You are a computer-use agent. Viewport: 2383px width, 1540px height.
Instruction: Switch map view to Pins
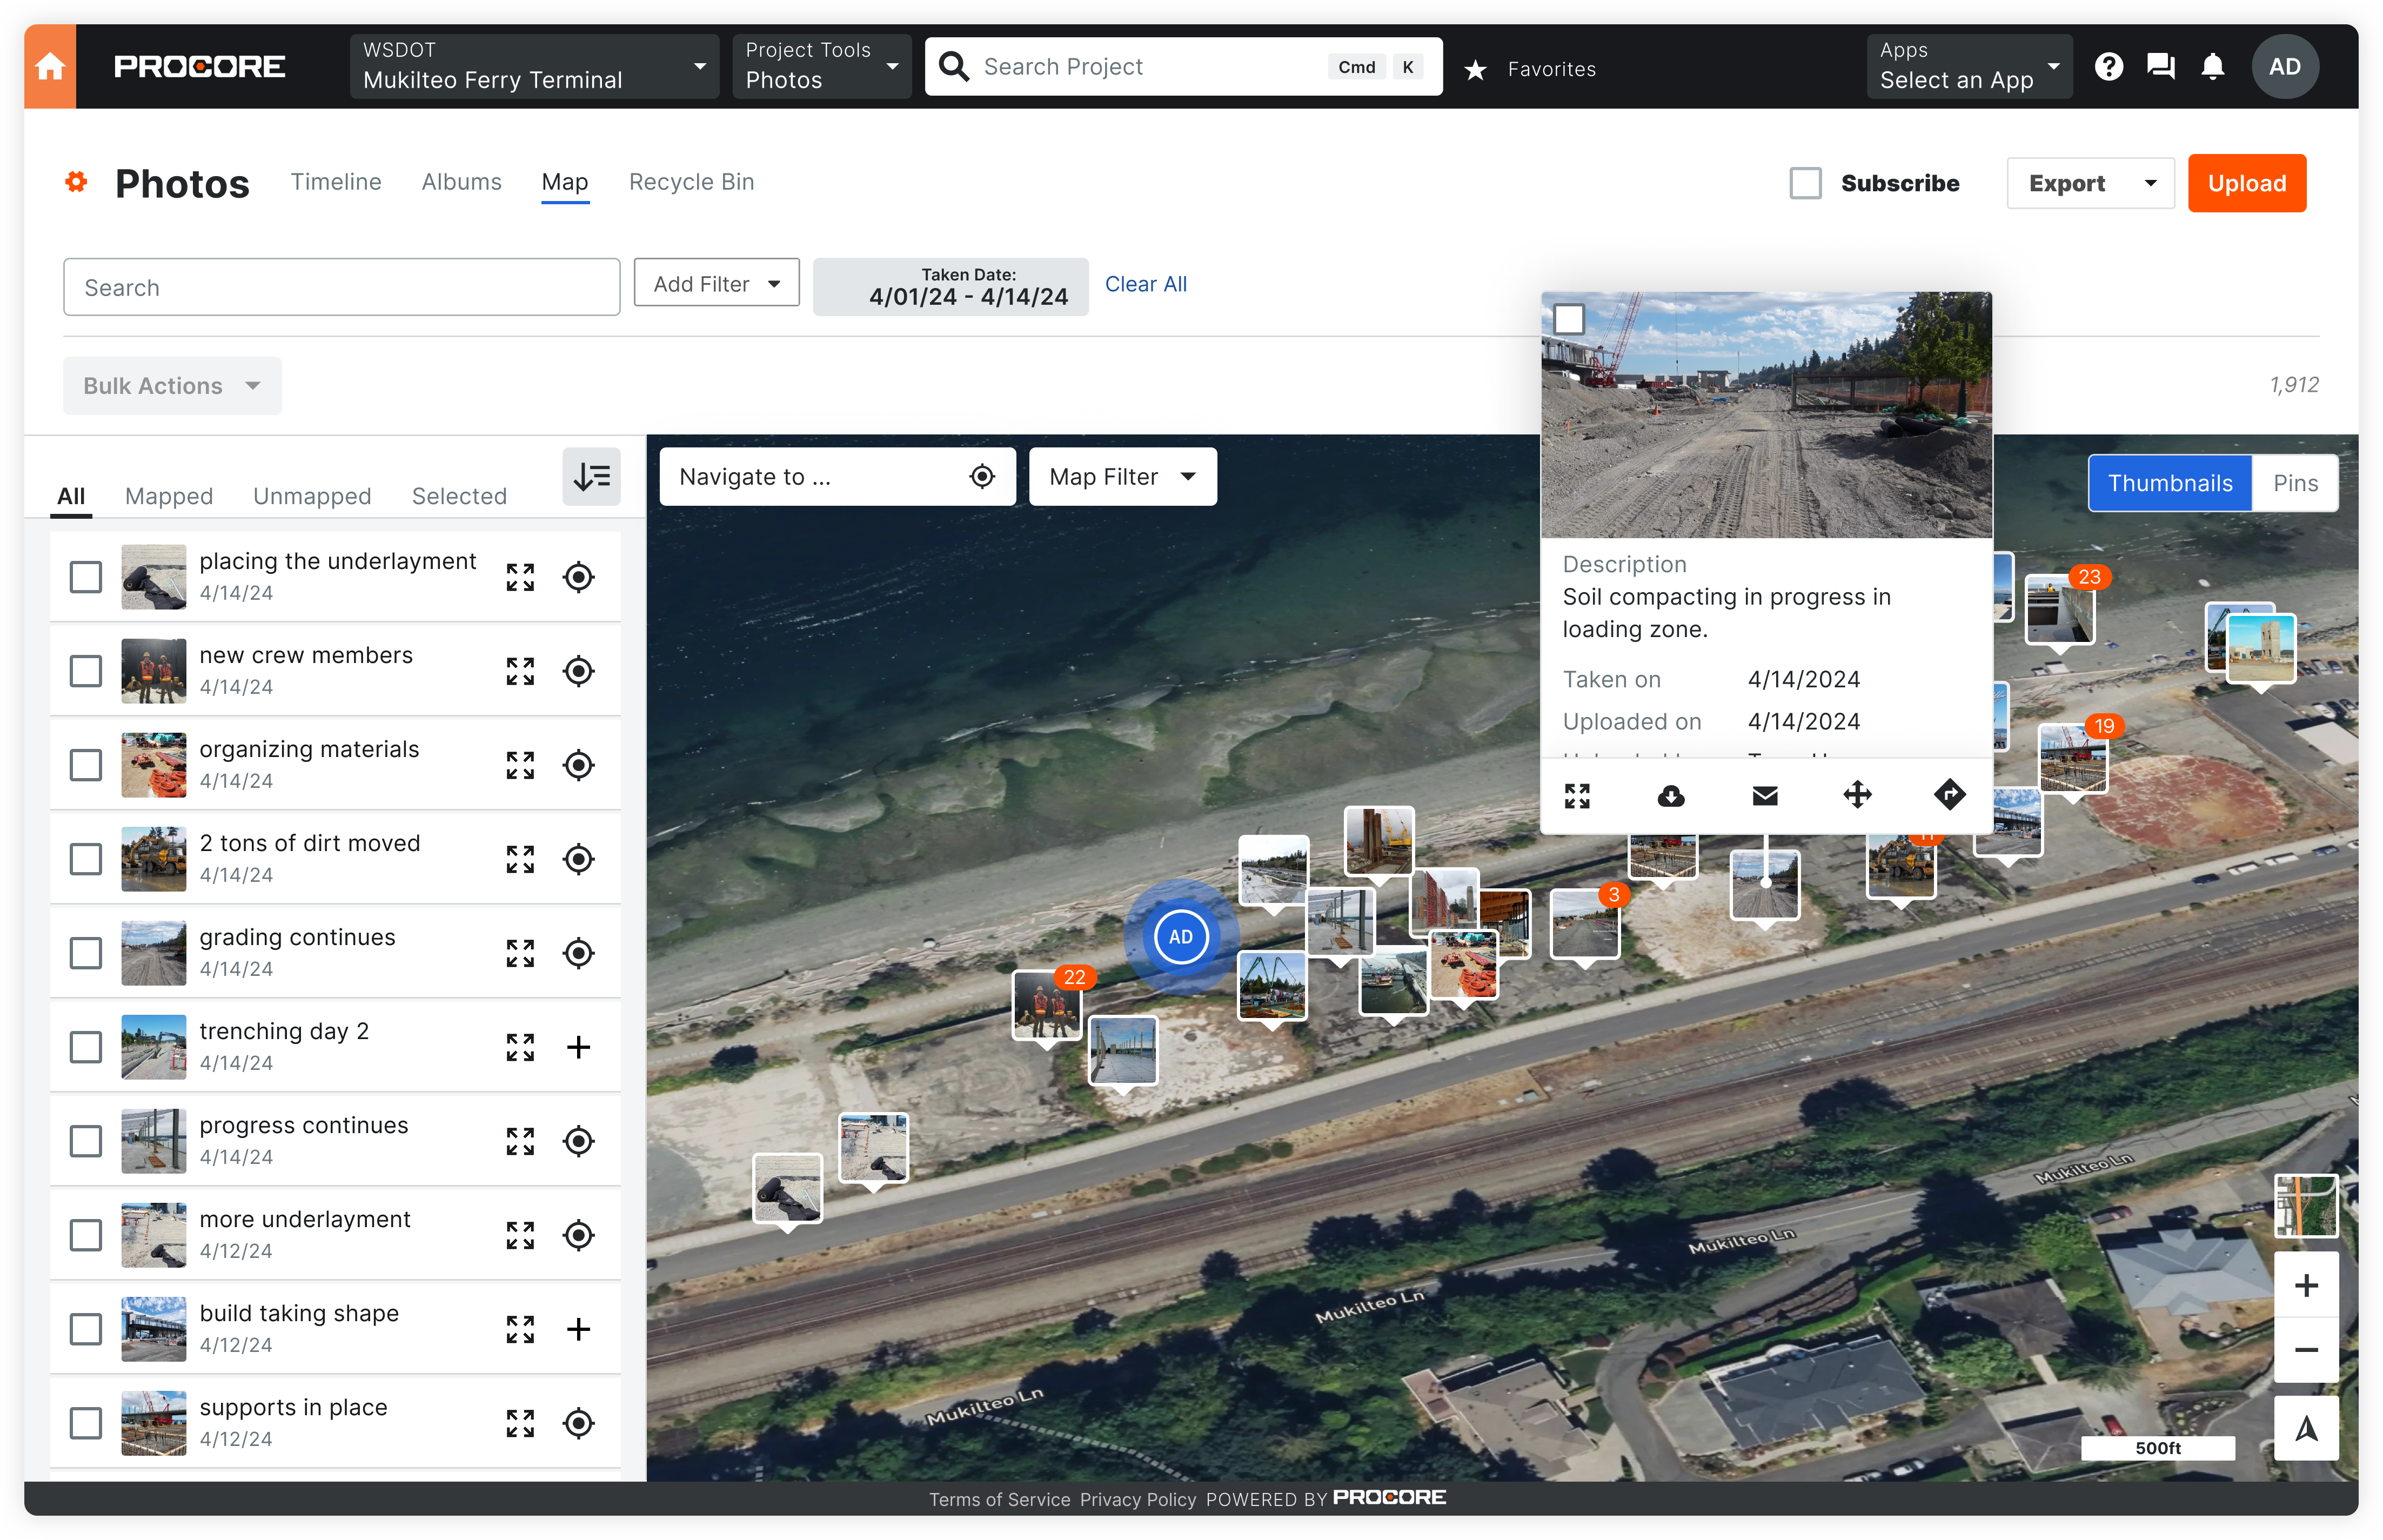[2294, 483]
